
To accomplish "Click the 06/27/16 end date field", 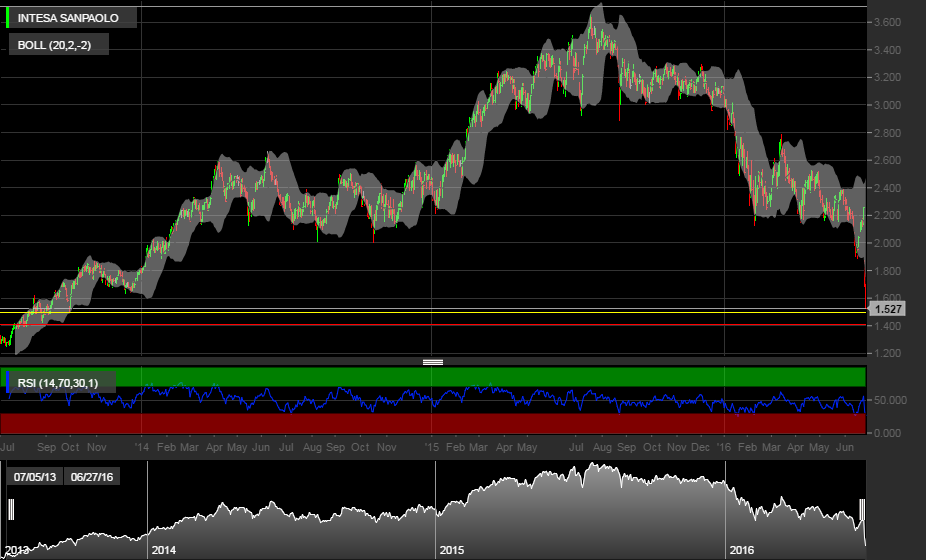I will pyautogui.click(x=92, y=477).
